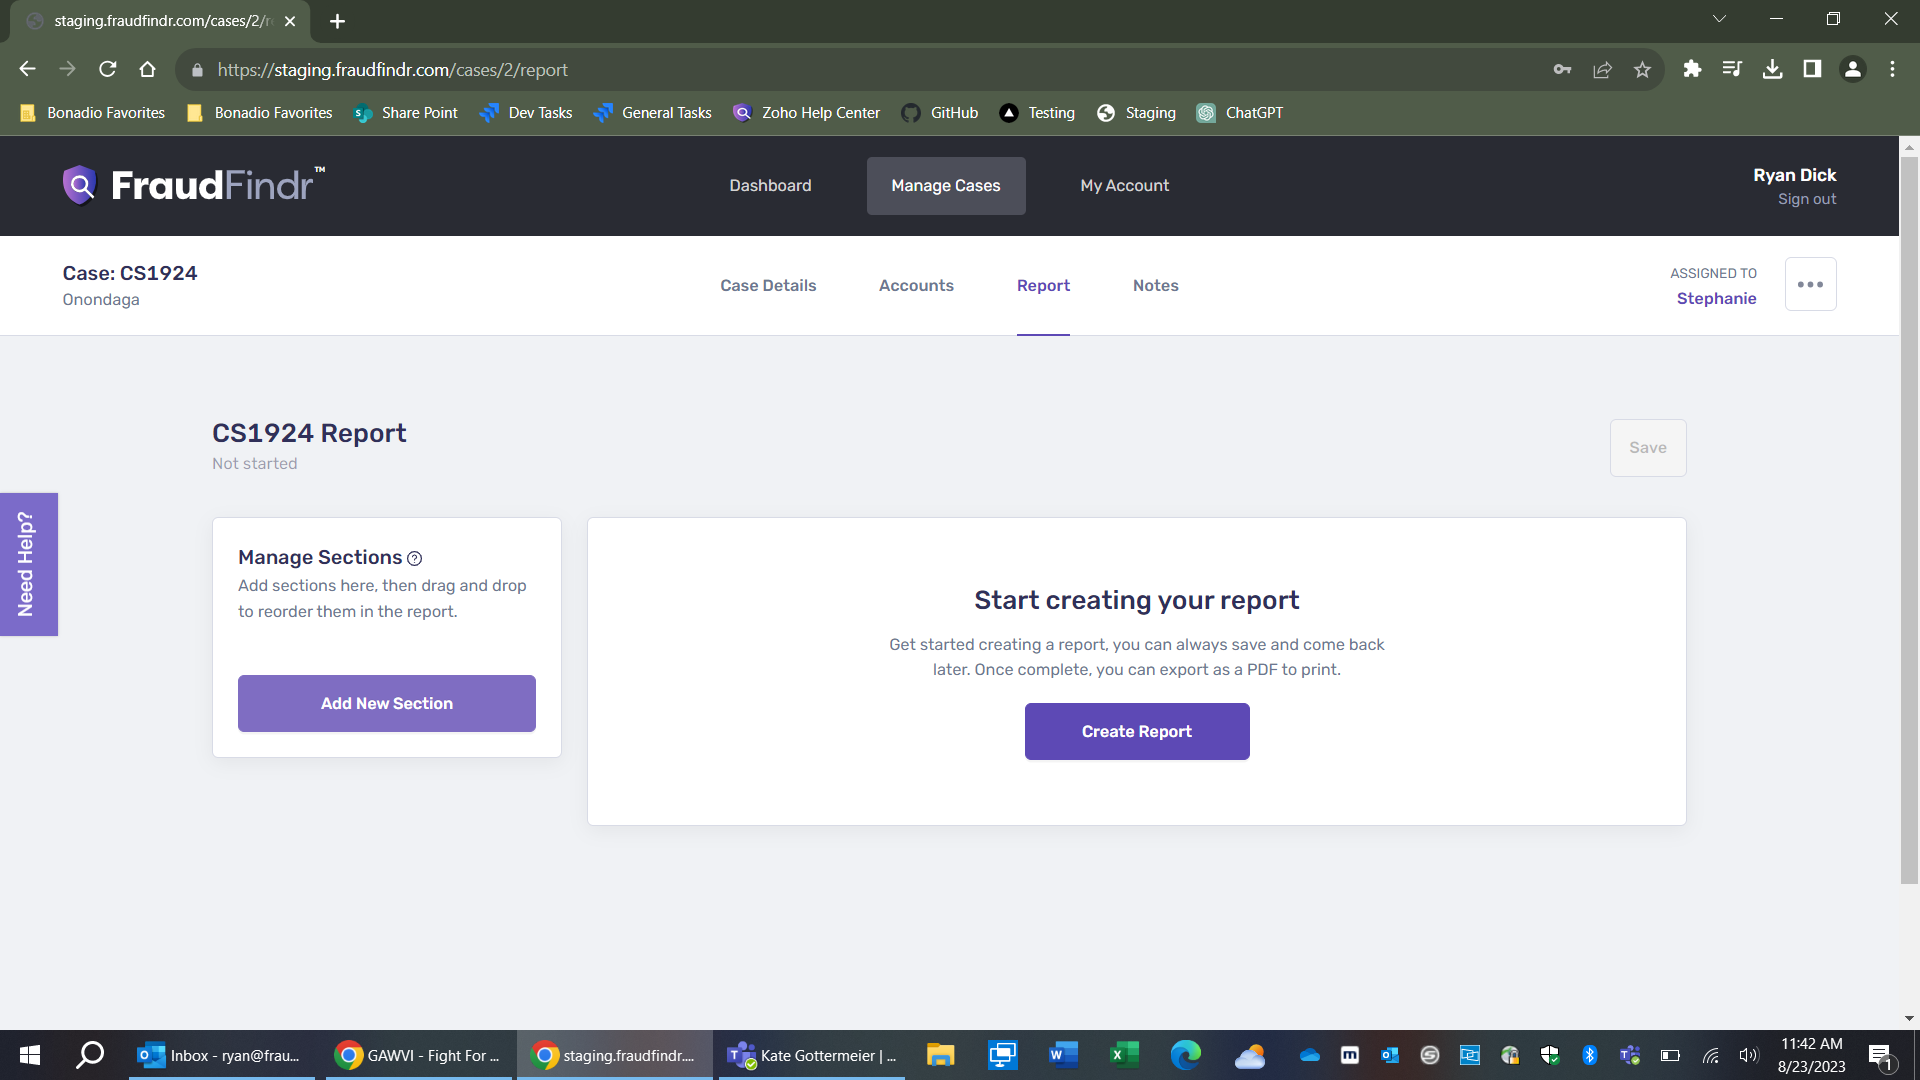The width and height of the screenshot is (1920, 1080).
Task: Open the ChatGPT bookmark
Action: click(x=1240, y=113)
